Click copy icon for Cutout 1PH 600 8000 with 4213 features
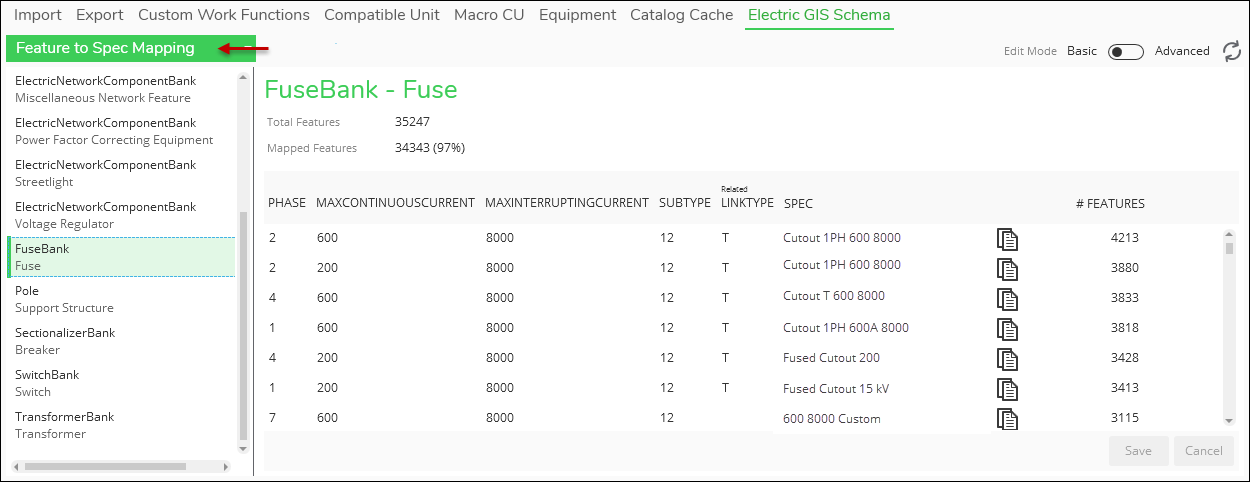This screenshot has width=1250, height=482. tap(1007, 239)
